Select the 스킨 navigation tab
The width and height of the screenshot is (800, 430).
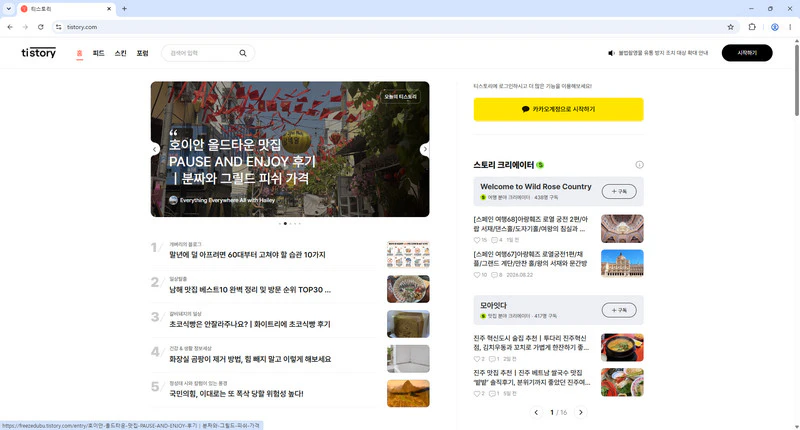pos(120,53)
